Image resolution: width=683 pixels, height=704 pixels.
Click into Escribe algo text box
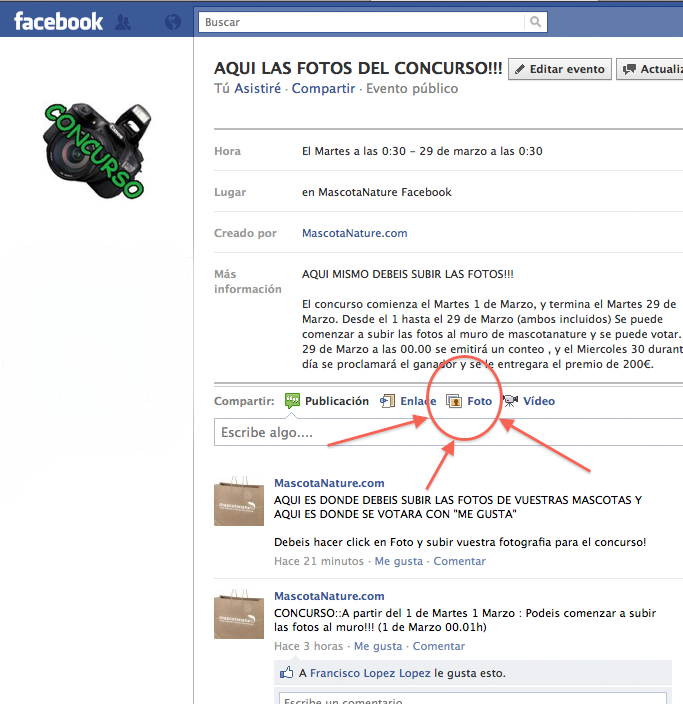[x=445, y=433]
